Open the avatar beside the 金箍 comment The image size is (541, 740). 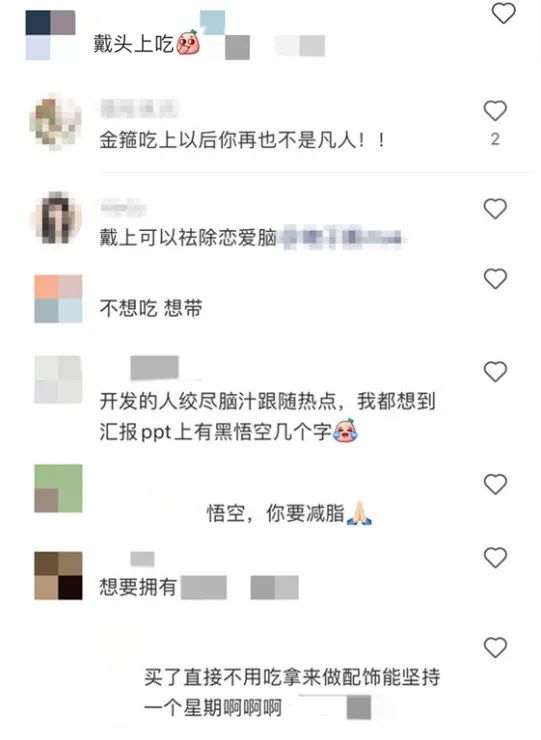[x=56, y=122]
